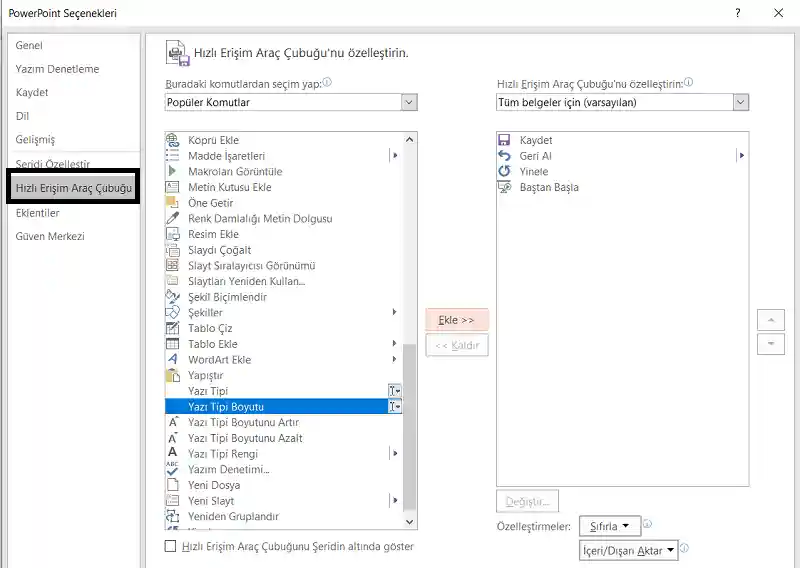Open the Sıfırla dropdown button
The height and width of the screenshot is (568, 800).
(610, 526)
